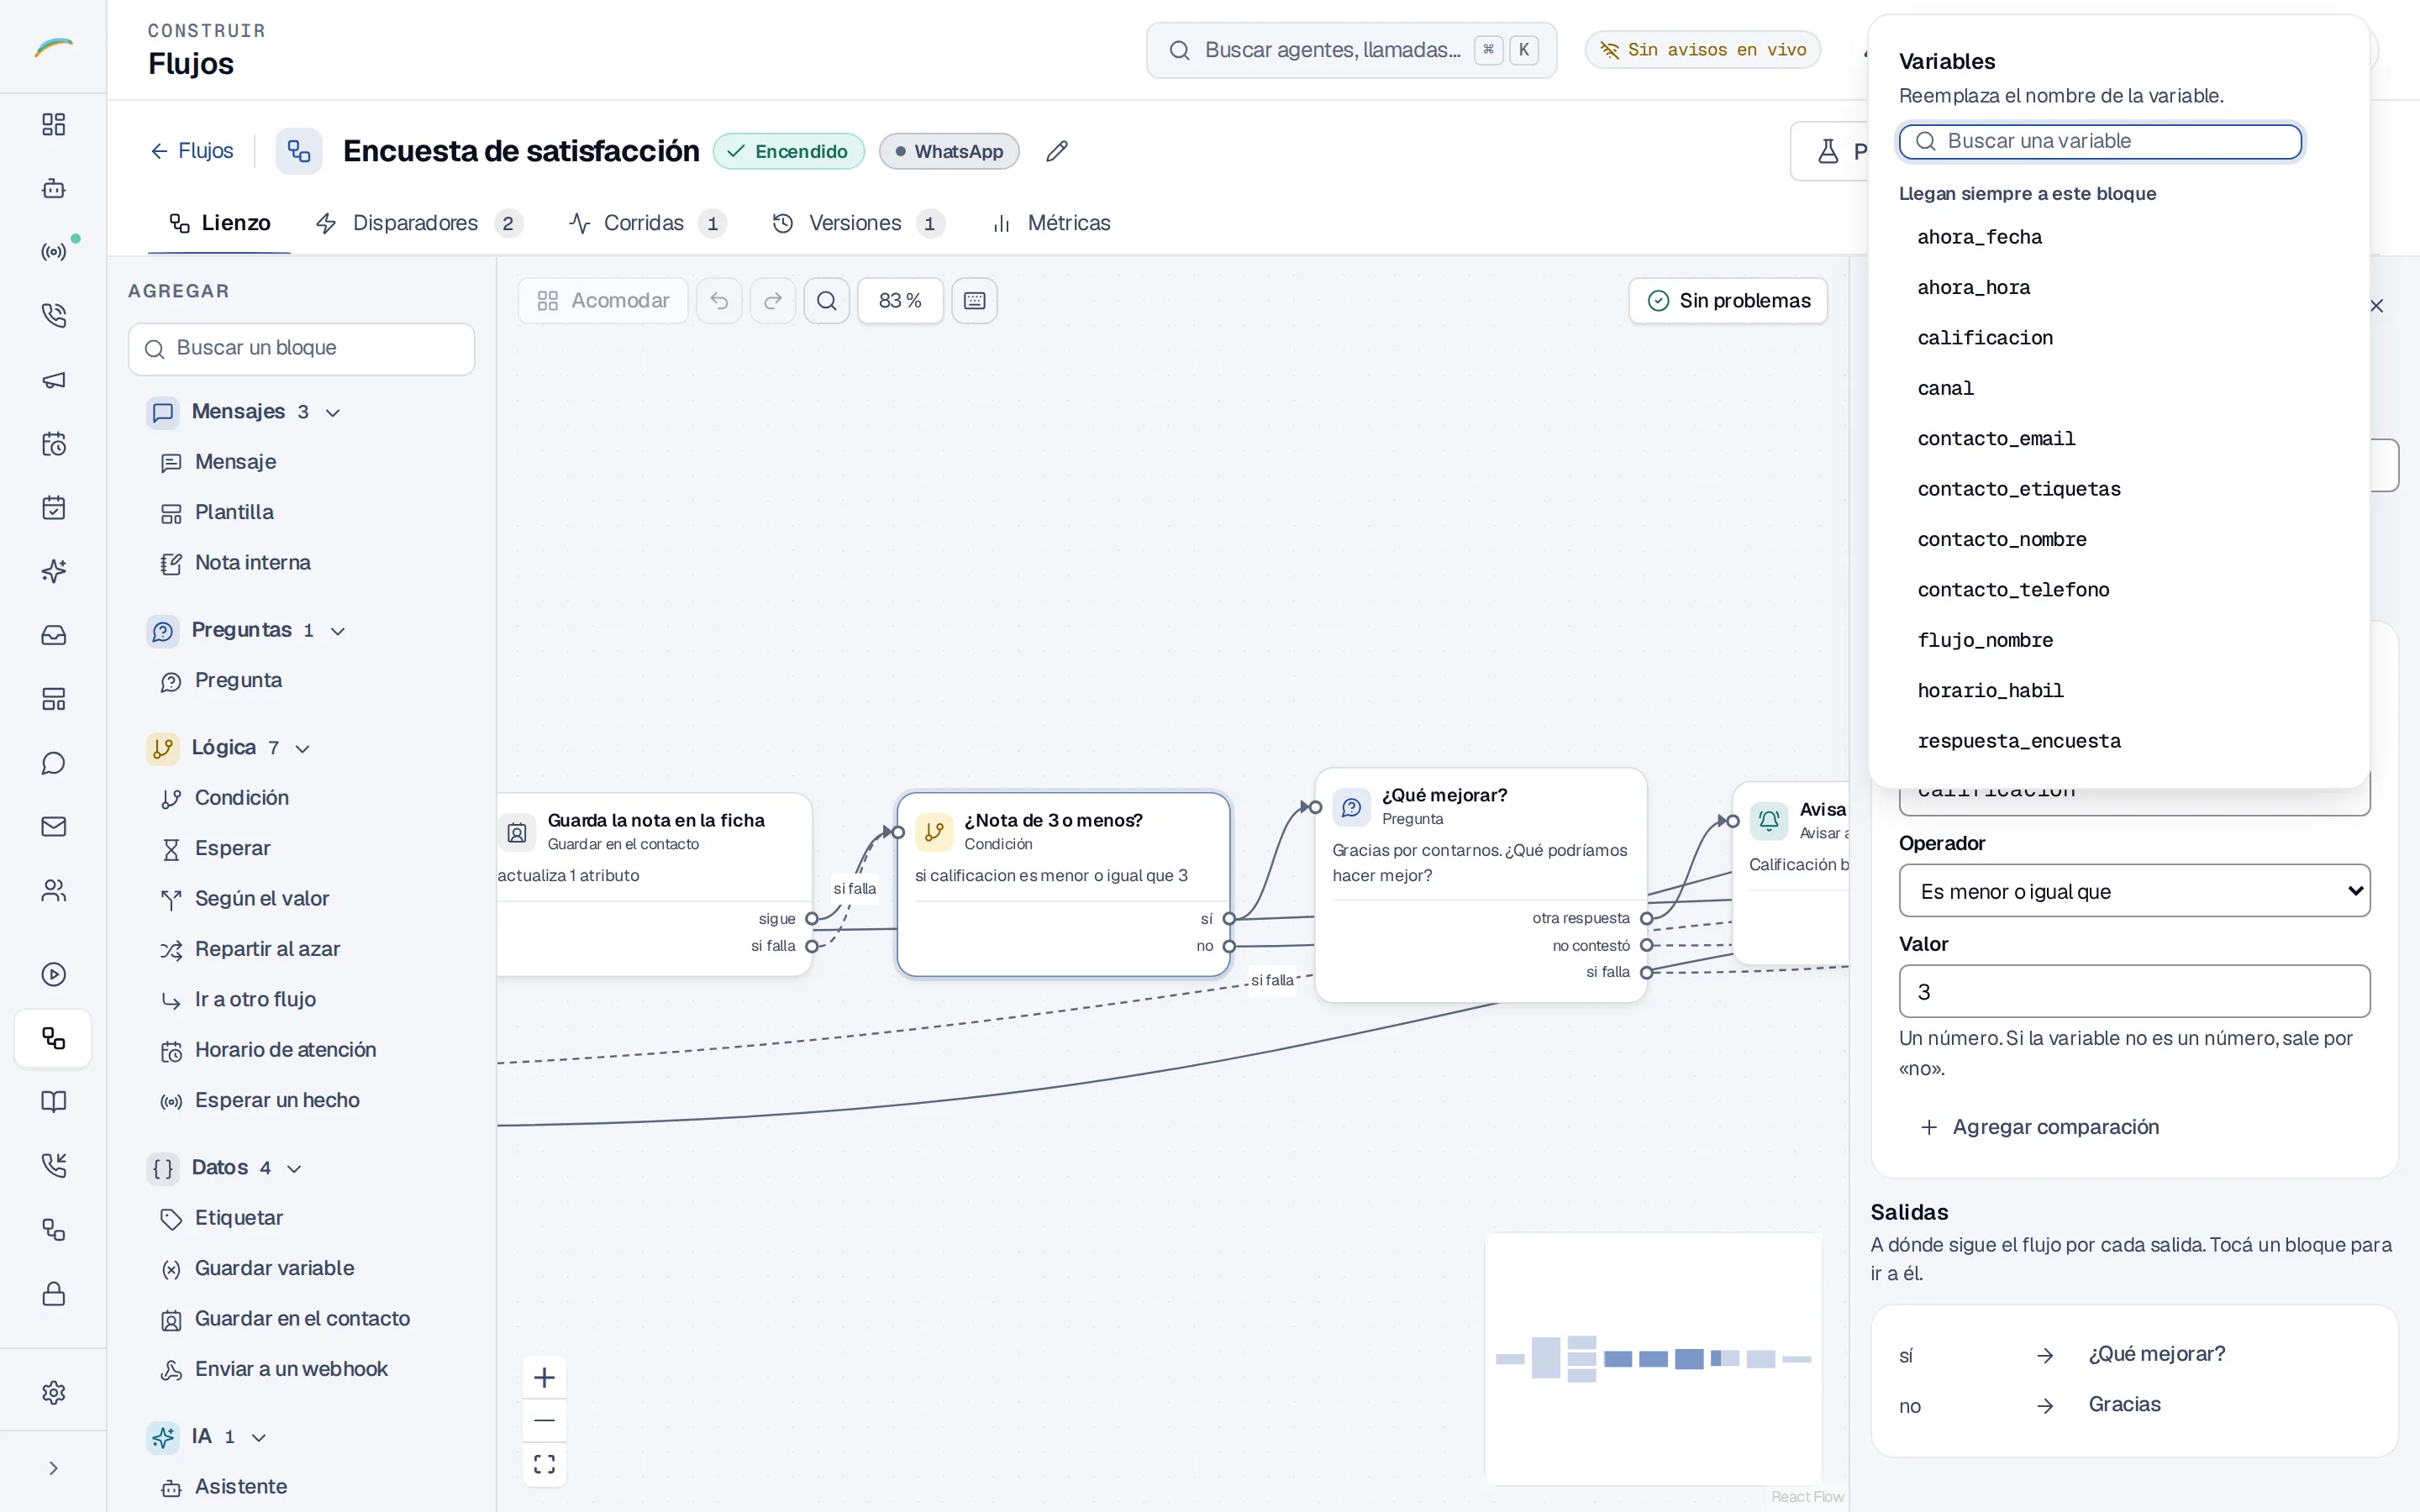Switch to the Corridas tab
2420x1512 pixels.
coord(647,223)
